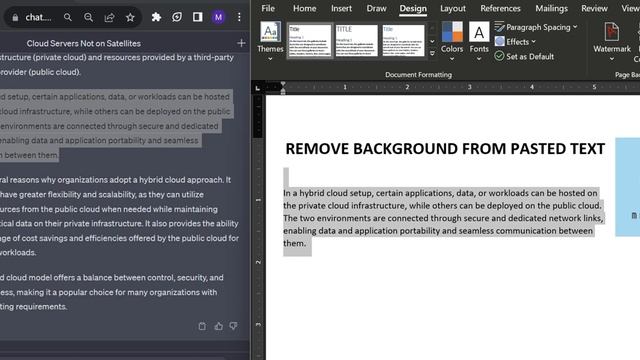Click the REMOVE BACKGROUND FROM PASTED TEXT heading

[x=445, y=149]
